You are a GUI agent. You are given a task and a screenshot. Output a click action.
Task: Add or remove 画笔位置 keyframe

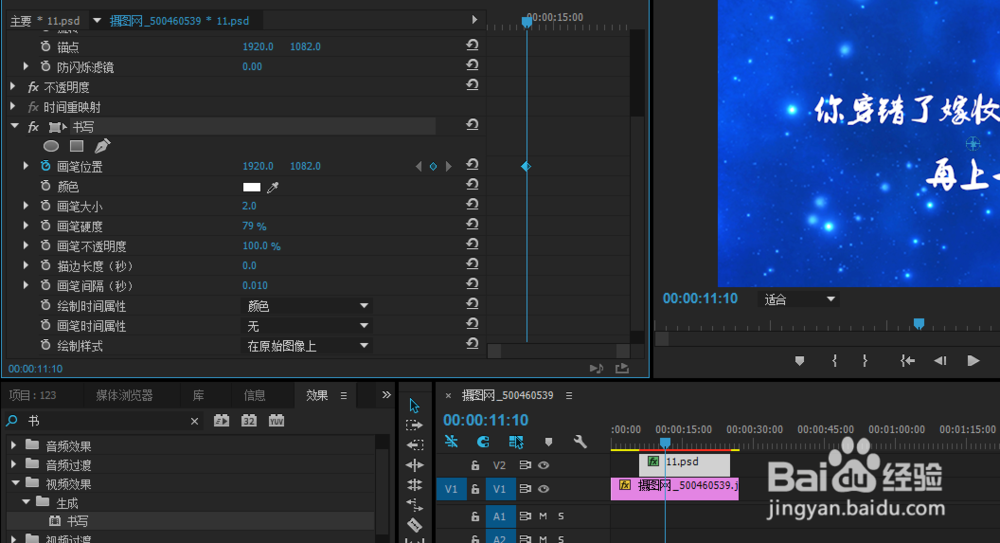(x=433, y=167)
